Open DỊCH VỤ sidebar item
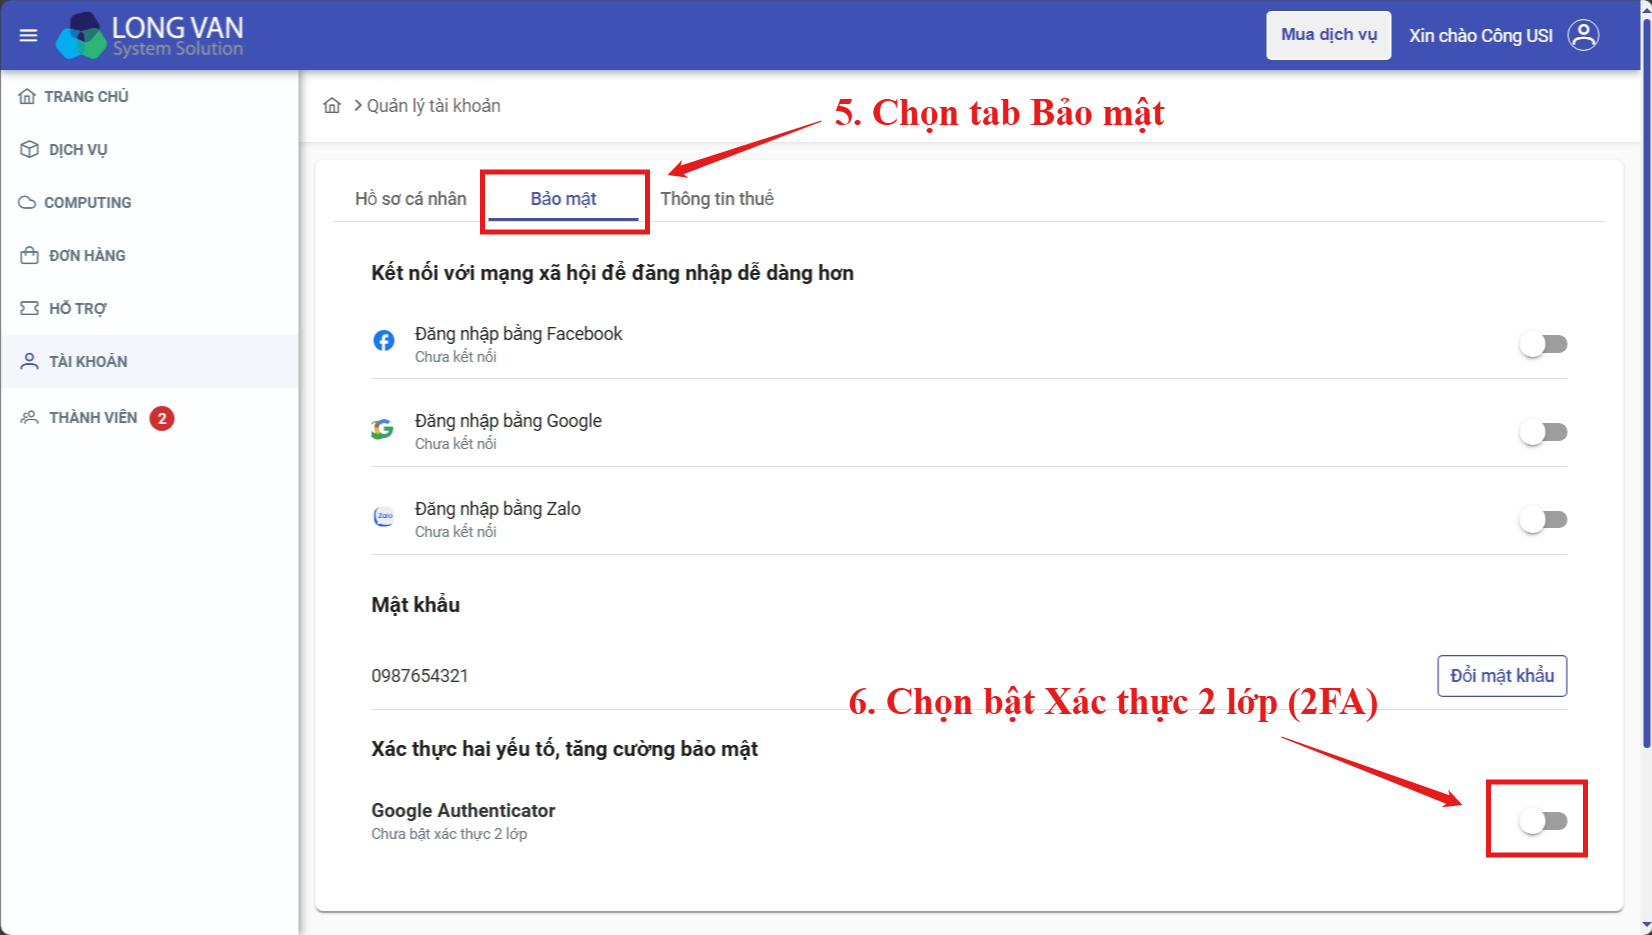 pyautogui.click(x=150, y=149)
